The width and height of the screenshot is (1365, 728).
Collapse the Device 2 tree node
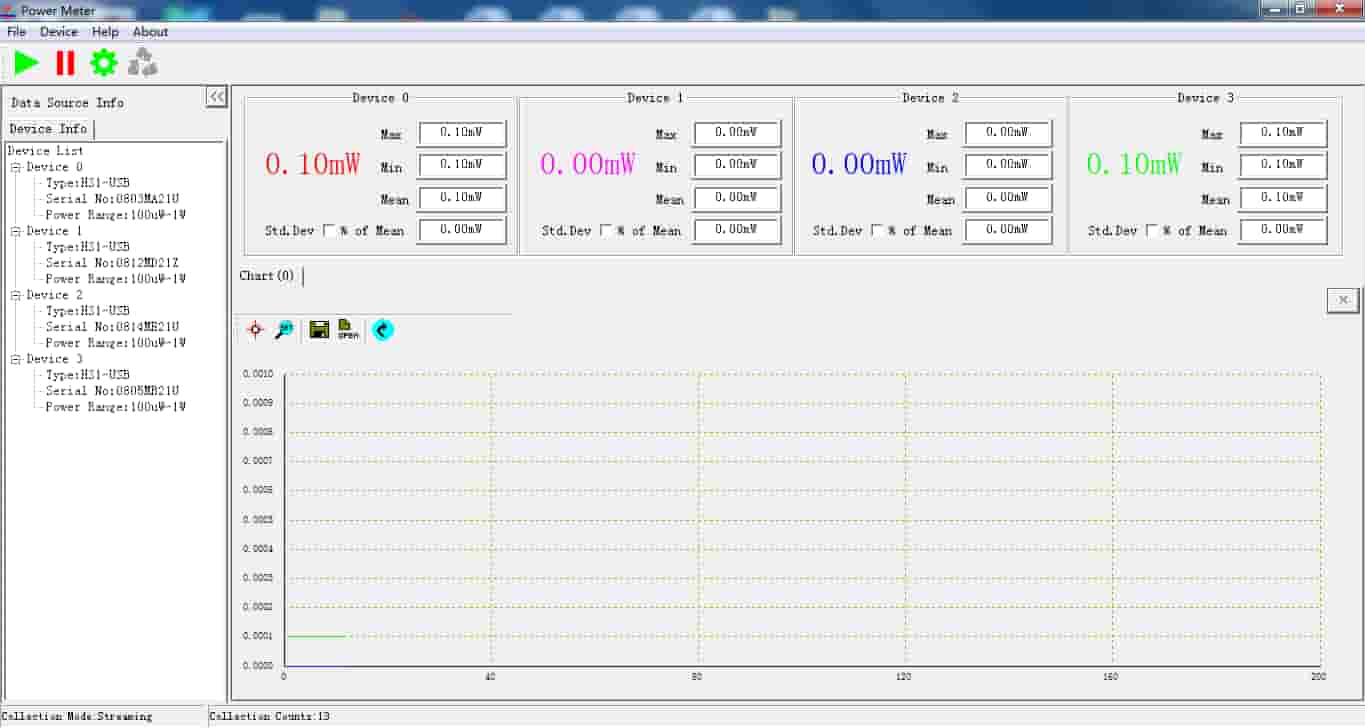pyautogui.click(x=16, y=296)
